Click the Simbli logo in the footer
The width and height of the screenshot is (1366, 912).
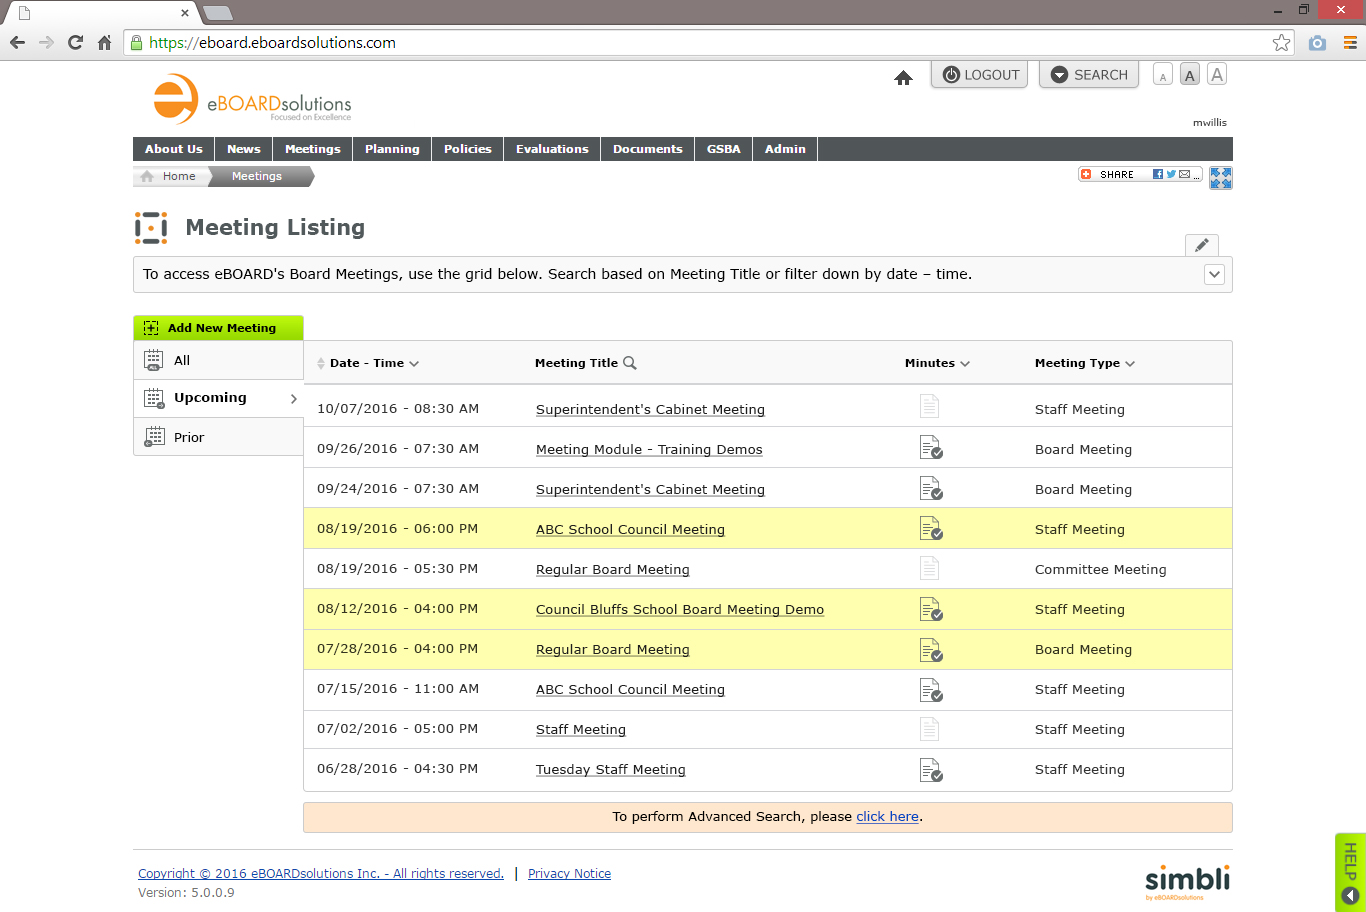[x=1186, y=881]
